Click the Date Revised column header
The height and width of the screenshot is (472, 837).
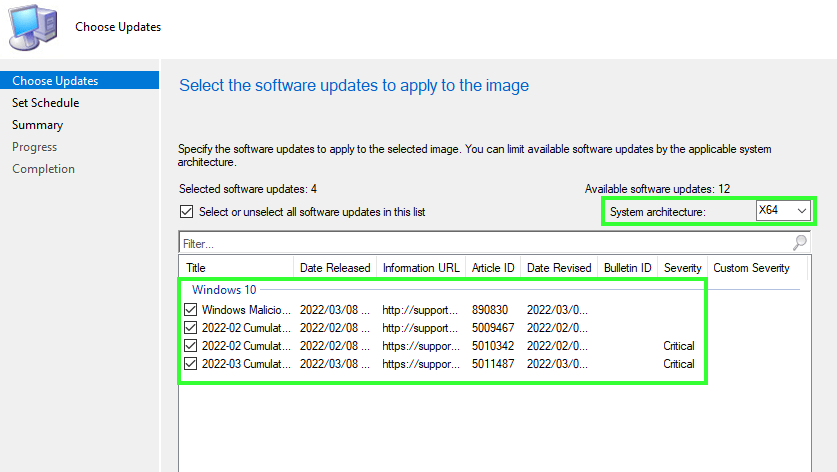click(x=558, y=268)
